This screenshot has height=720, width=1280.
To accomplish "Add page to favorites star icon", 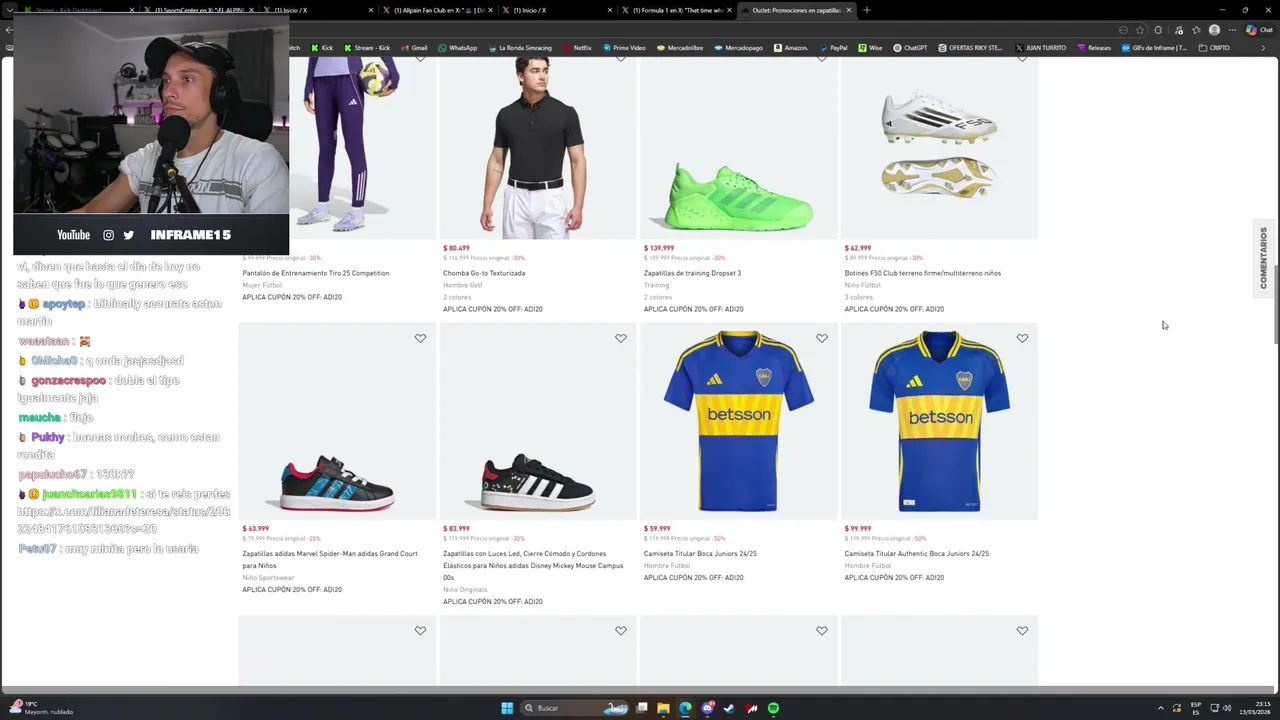I will pos(1140,30).
